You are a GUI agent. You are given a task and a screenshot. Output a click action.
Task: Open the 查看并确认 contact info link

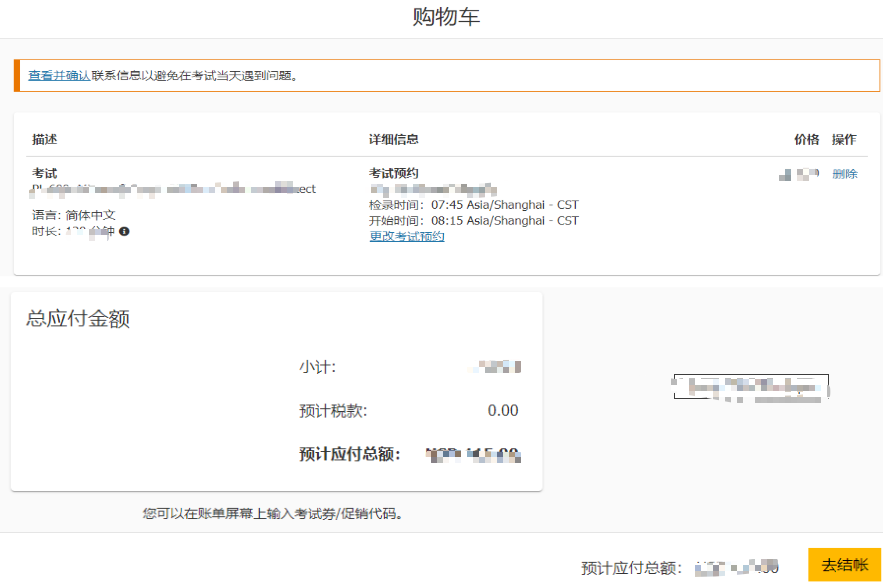(x=59, y=75)
